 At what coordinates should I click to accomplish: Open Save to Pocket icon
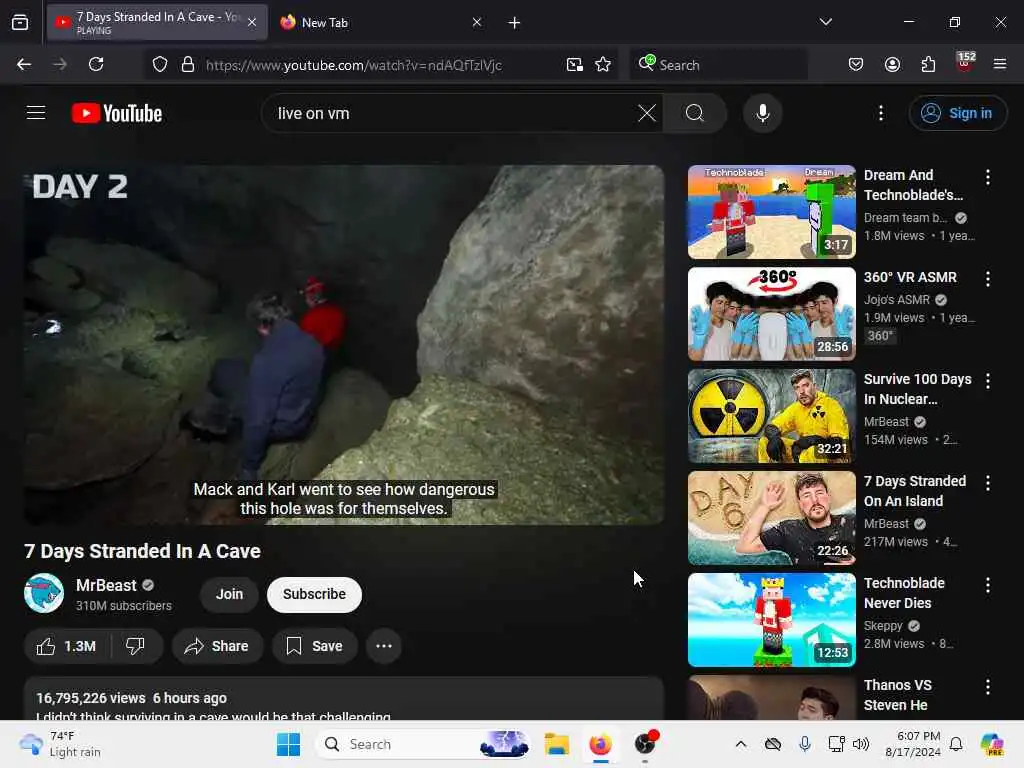(x=856, y=64)
